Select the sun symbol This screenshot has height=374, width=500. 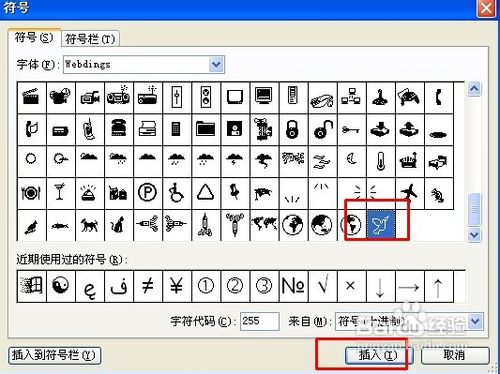[32, 161]
